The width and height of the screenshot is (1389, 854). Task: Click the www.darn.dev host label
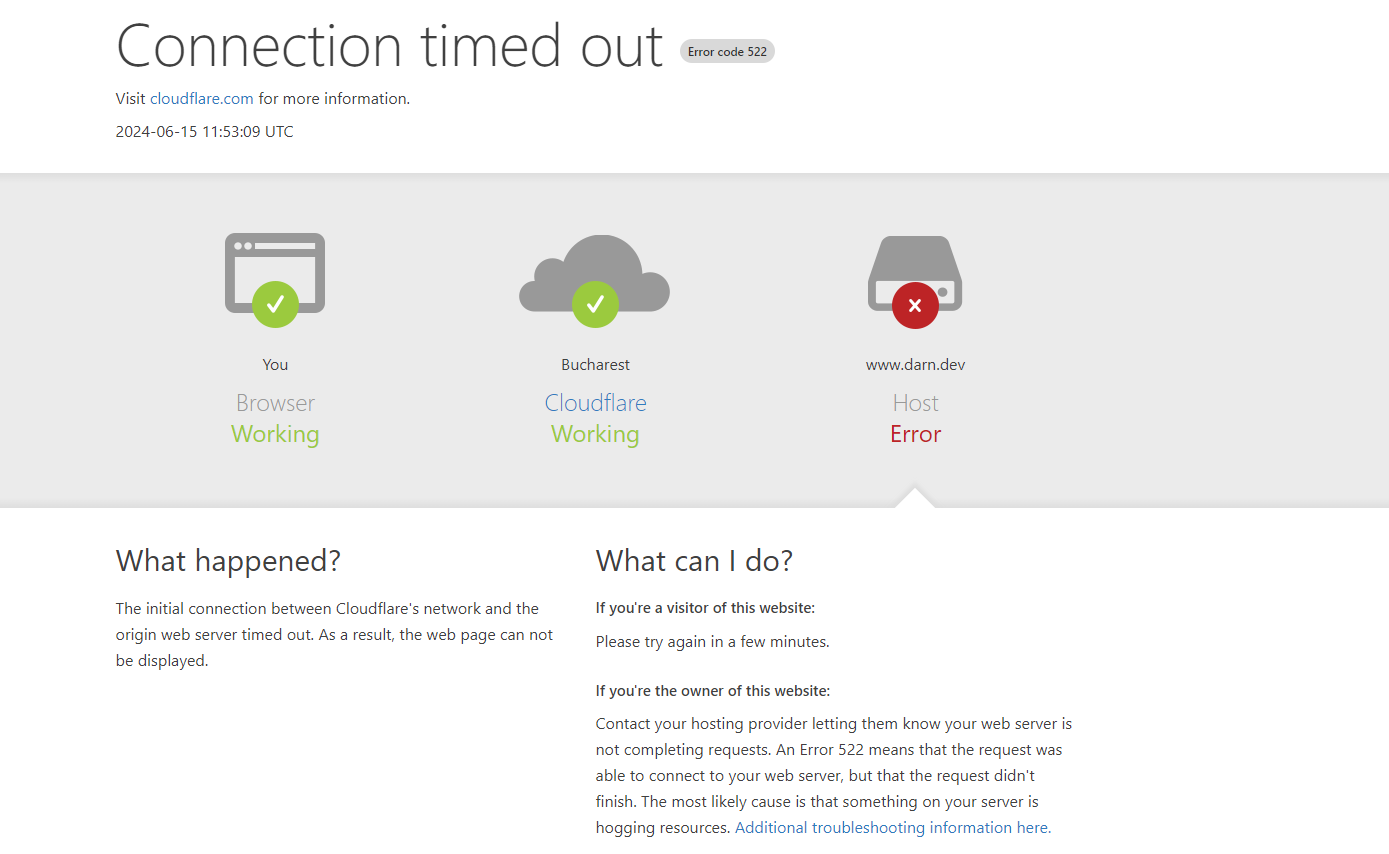click(x=915, y=364)
